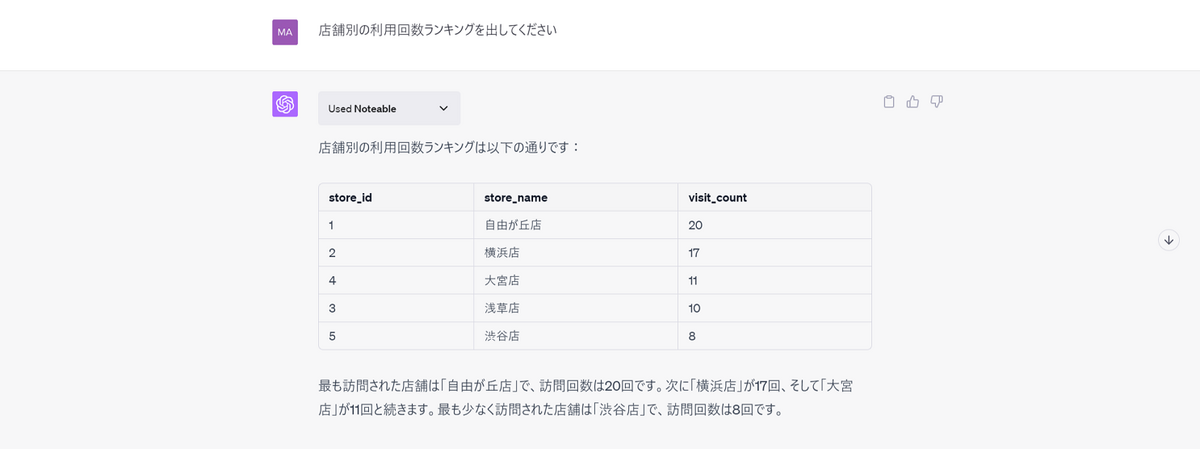Click the MA user avatar
1200x449 pixels.
pyautogui.click(x=285, y=32)
